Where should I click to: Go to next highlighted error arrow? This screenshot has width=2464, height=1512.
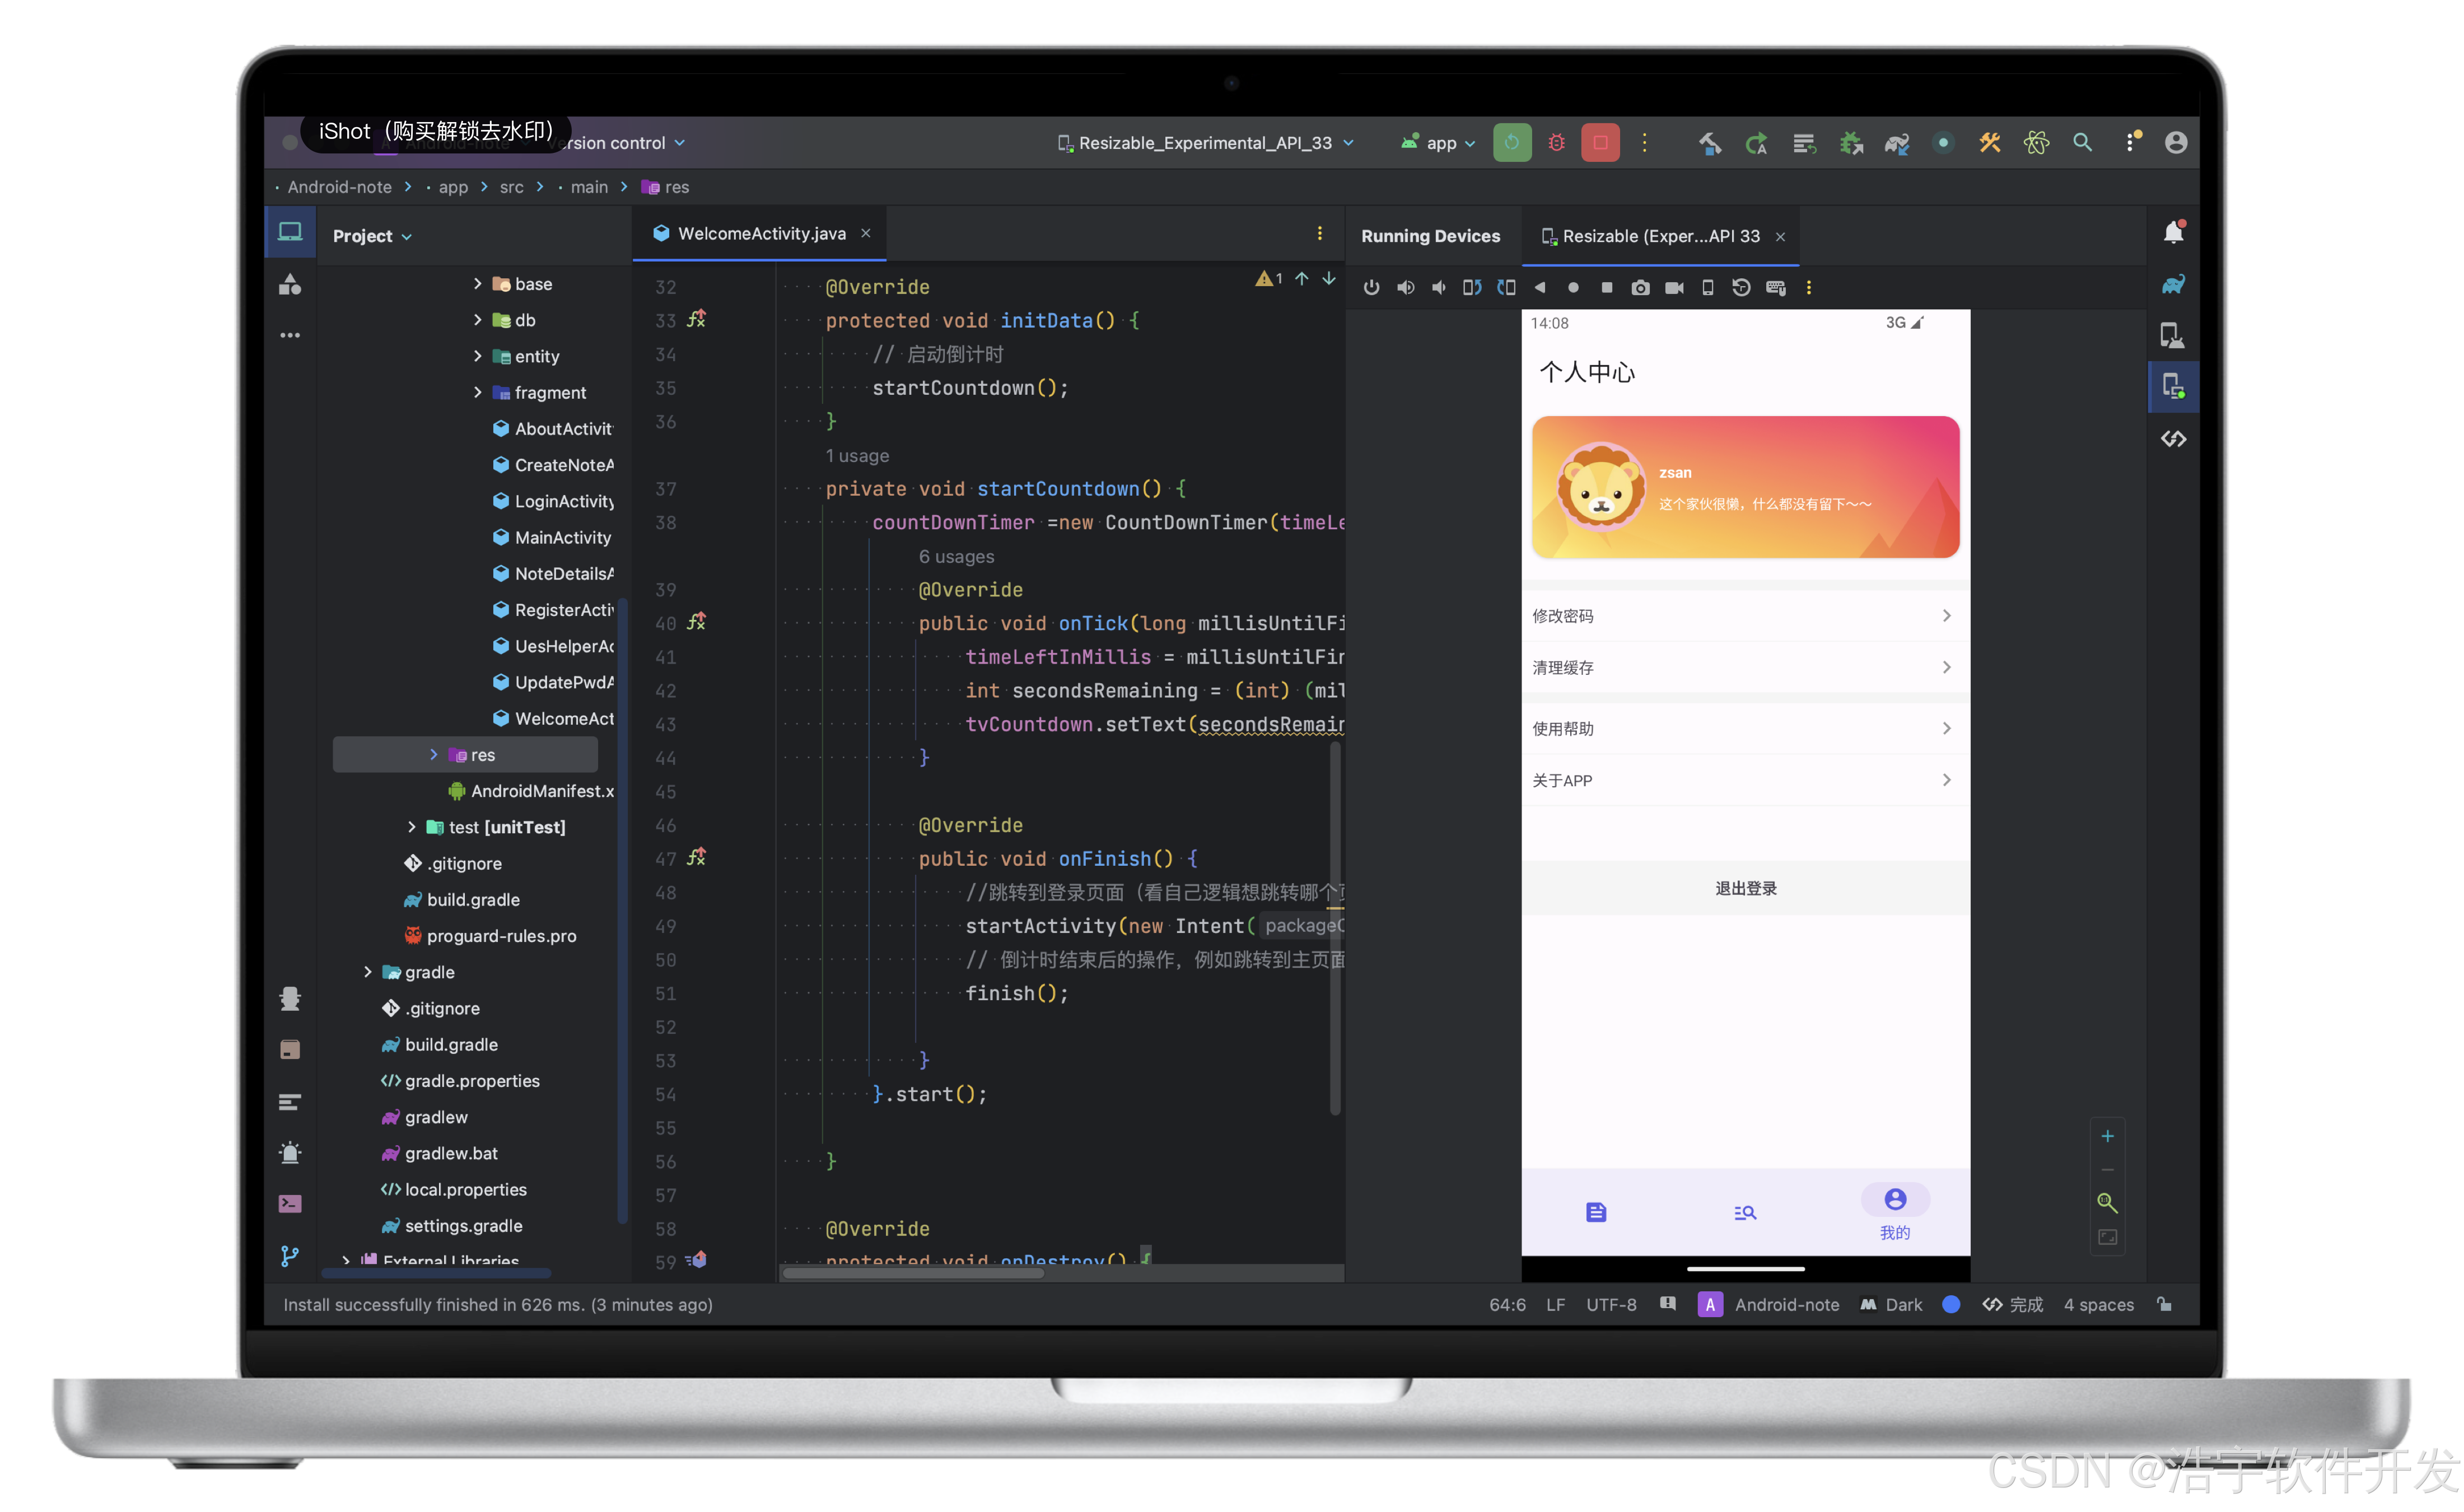pos(1329,279)
